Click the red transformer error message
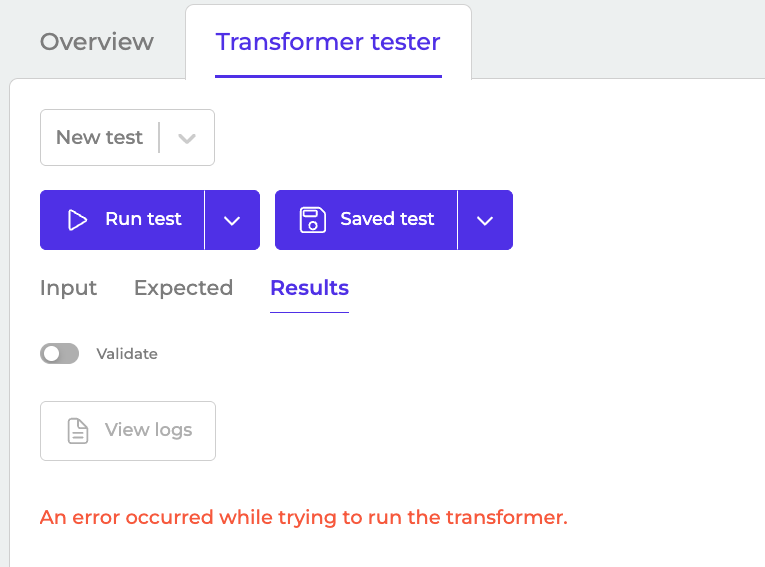This screenshot has height=567, width=765. coord(303,517)
